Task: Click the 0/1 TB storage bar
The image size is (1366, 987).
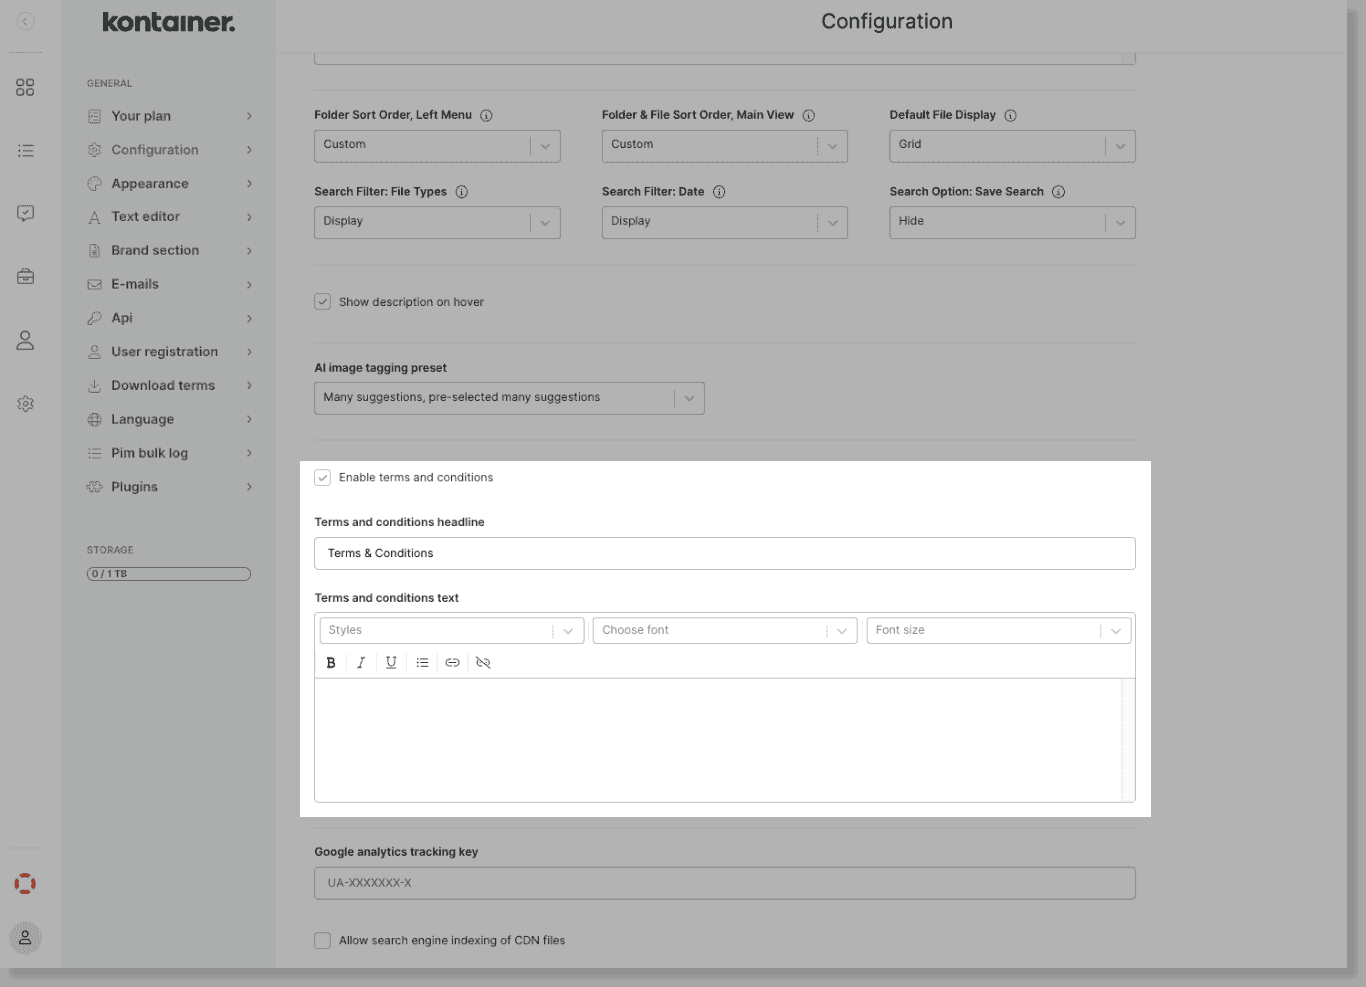Action: [x=167, y=573]
